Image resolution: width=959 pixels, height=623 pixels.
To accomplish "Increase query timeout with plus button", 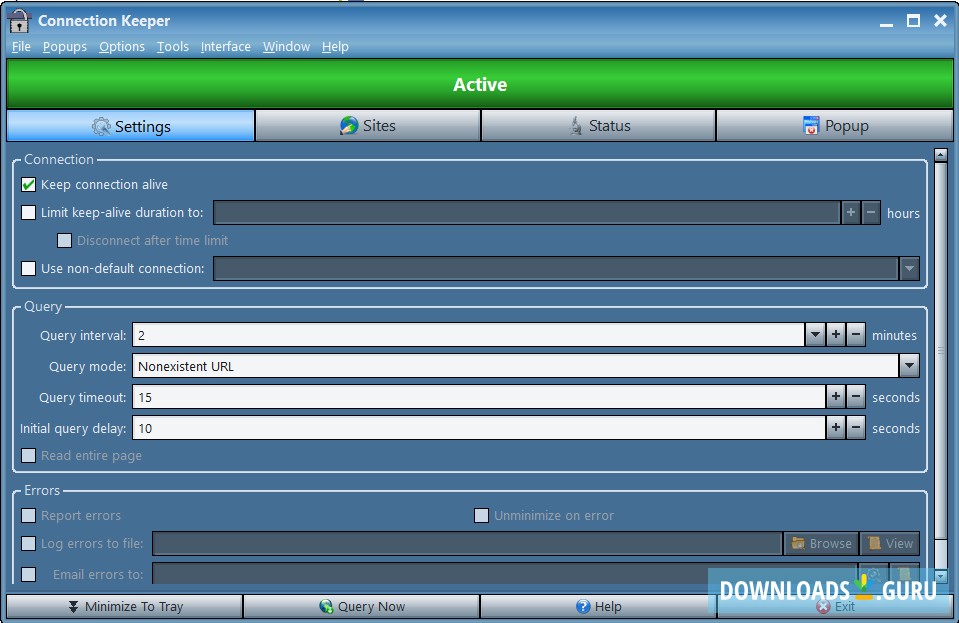I will [x=835, y=397].
